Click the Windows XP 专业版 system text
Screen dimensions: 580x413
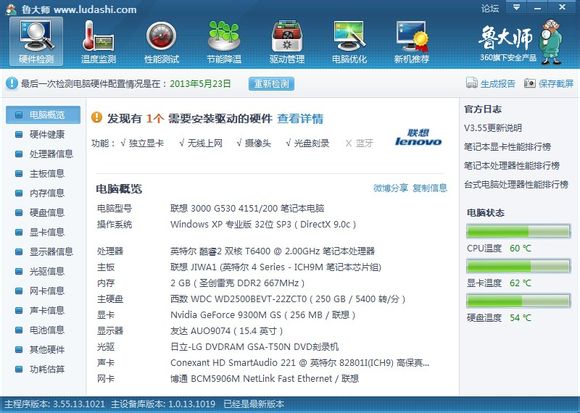point(263,224)
